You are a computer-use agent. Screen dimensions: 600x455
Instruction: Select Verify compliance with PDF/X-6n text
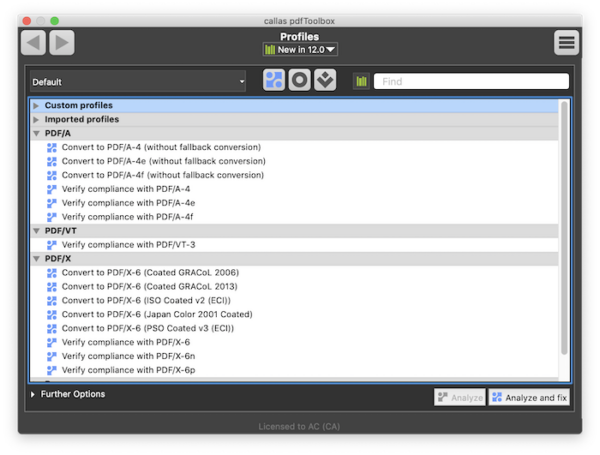tap(128, 356)
